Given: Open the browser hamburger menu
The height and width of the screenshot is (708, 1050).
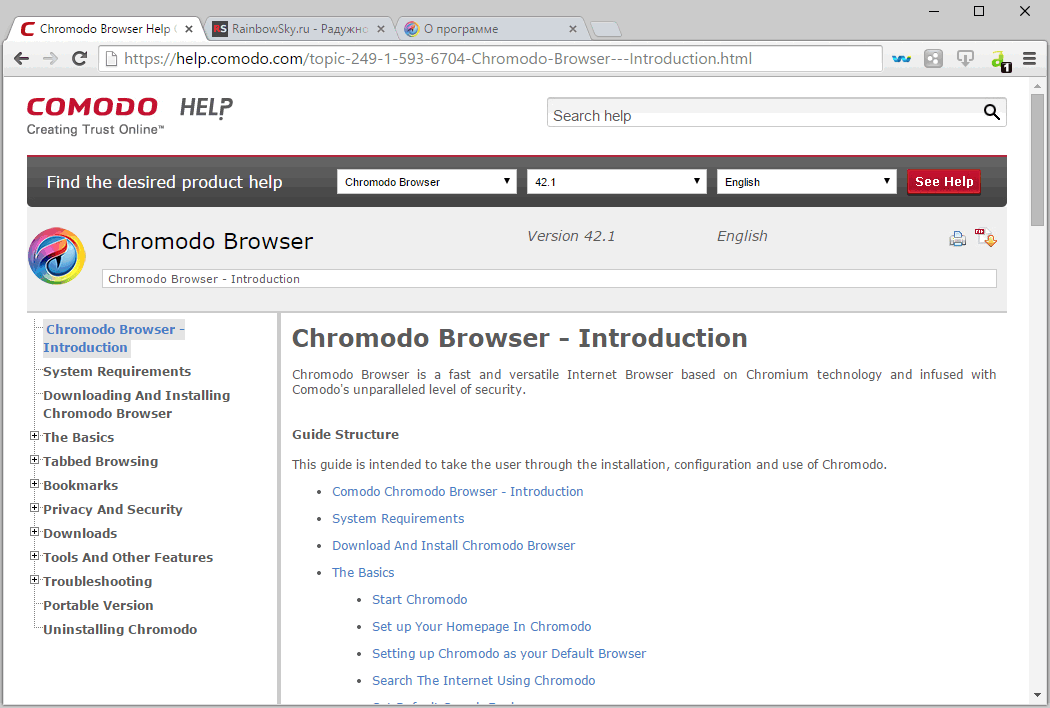Looking at the screenshot, I should click(1030, 59).
